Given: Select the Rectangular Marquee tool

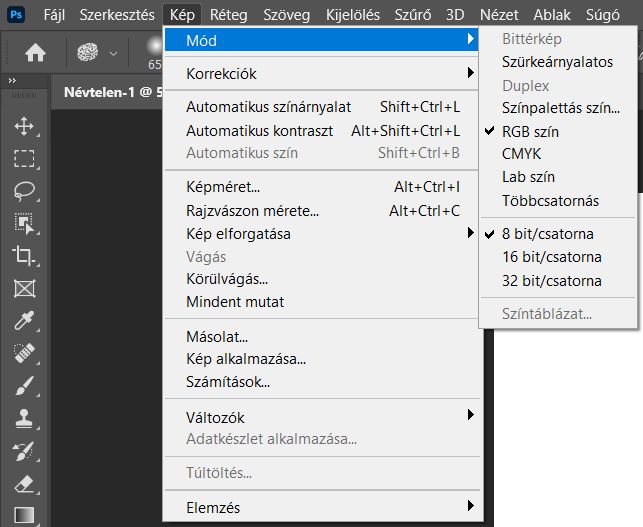Looking at the screenshot, I should pos(24,159).
